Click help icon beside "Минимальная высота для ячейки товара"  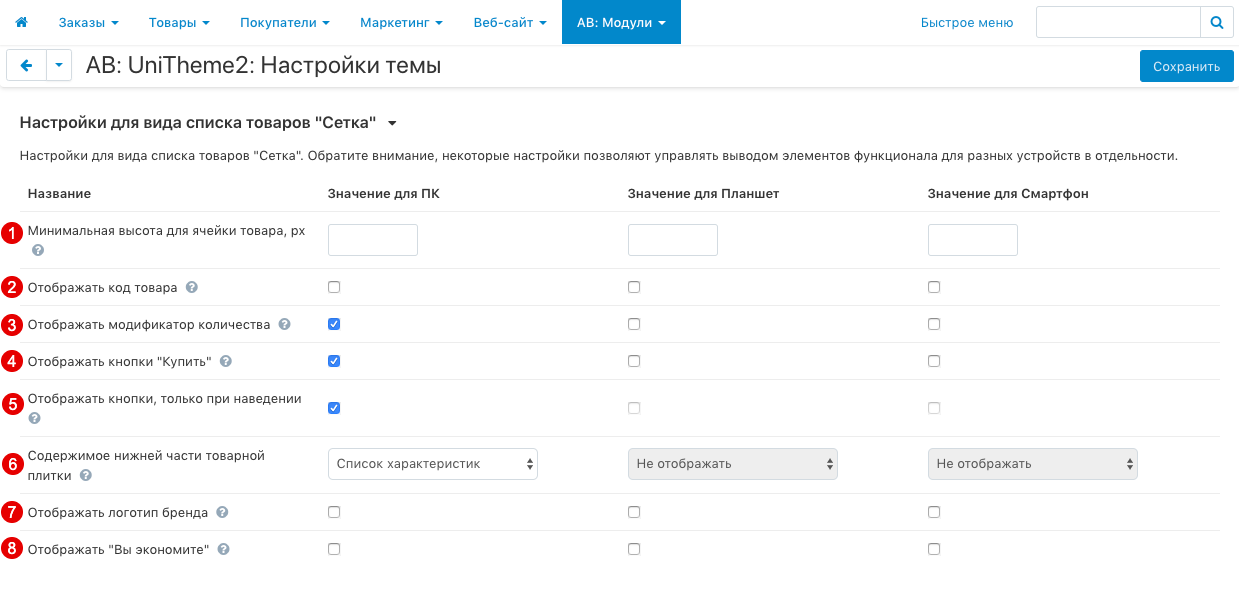tap(37, 250)
